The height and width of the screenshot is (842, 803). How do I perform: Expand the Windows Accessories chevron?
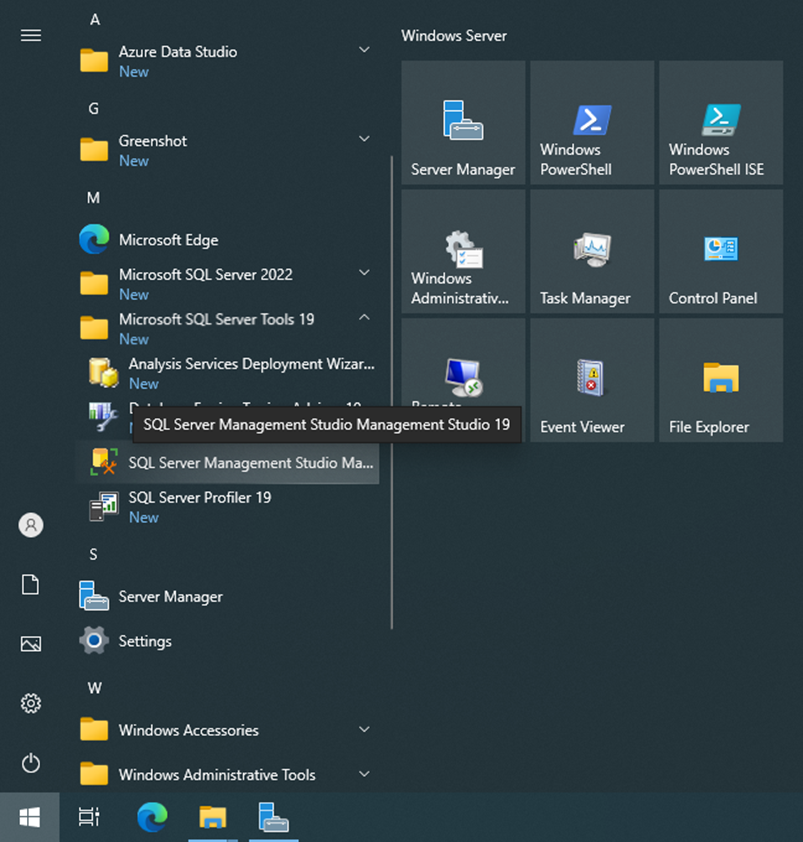coord(364,729)
